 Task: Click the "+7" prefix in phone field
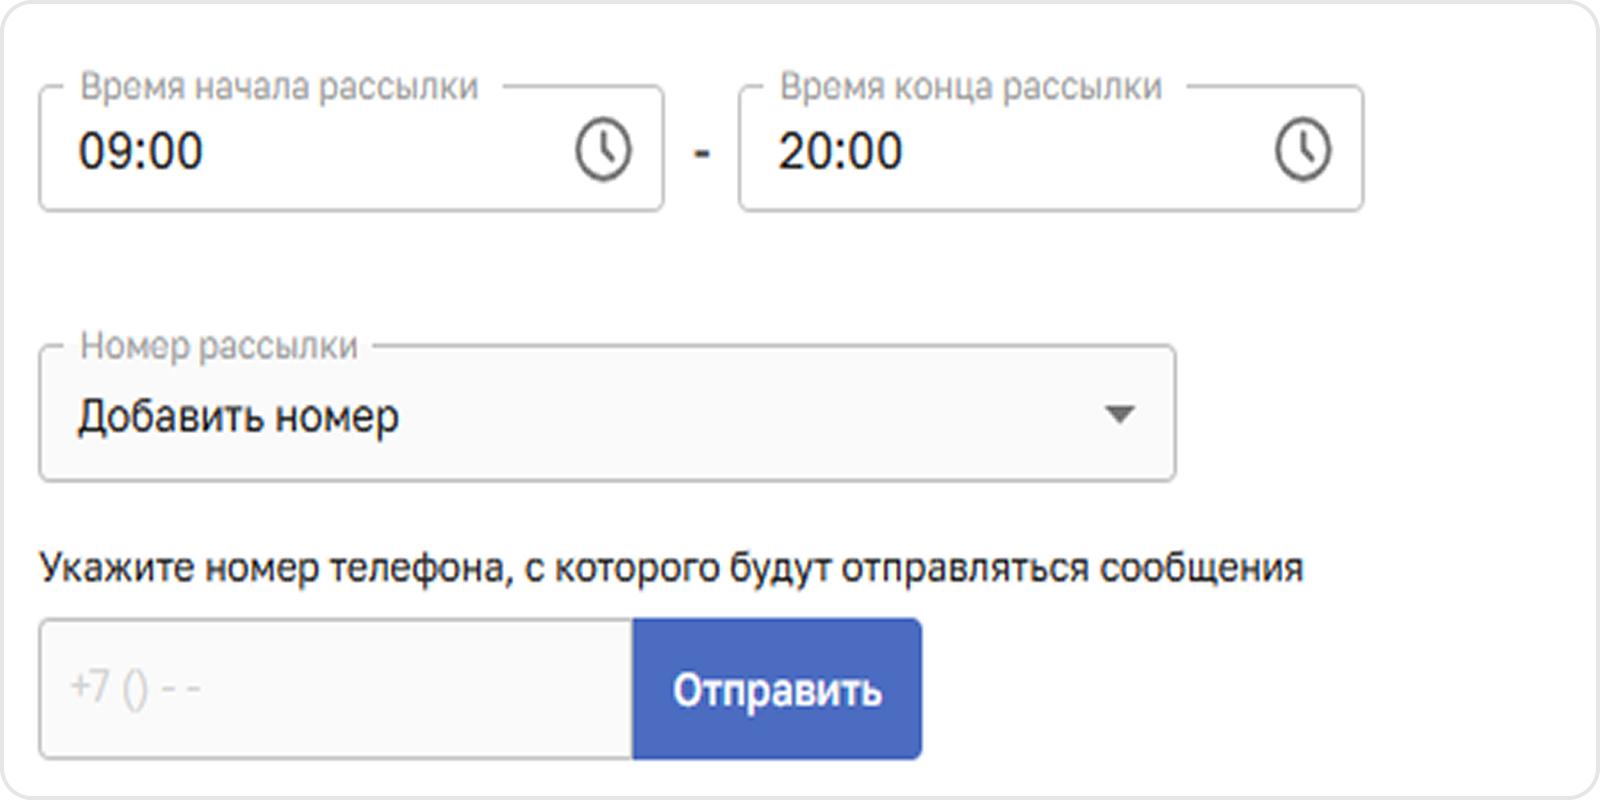tap(90, 687)
